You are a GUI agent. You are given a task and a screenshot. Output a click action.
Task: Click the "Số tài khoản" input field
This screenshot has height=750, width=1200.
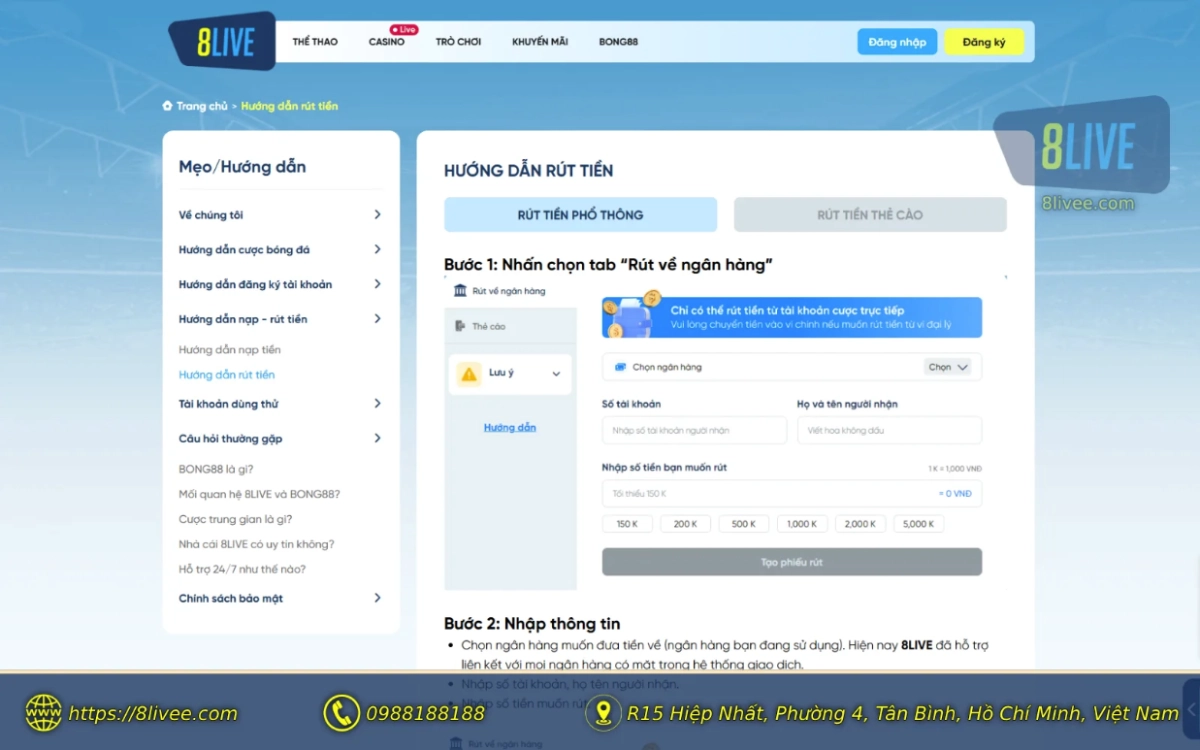pos(693,430)
